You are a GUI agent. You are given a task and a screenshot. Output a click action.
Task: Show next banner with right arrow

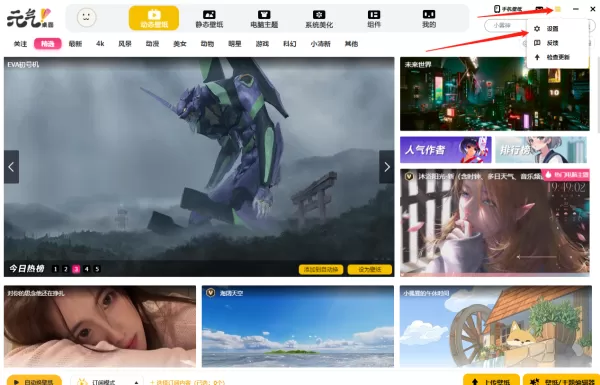click(386, 167)
